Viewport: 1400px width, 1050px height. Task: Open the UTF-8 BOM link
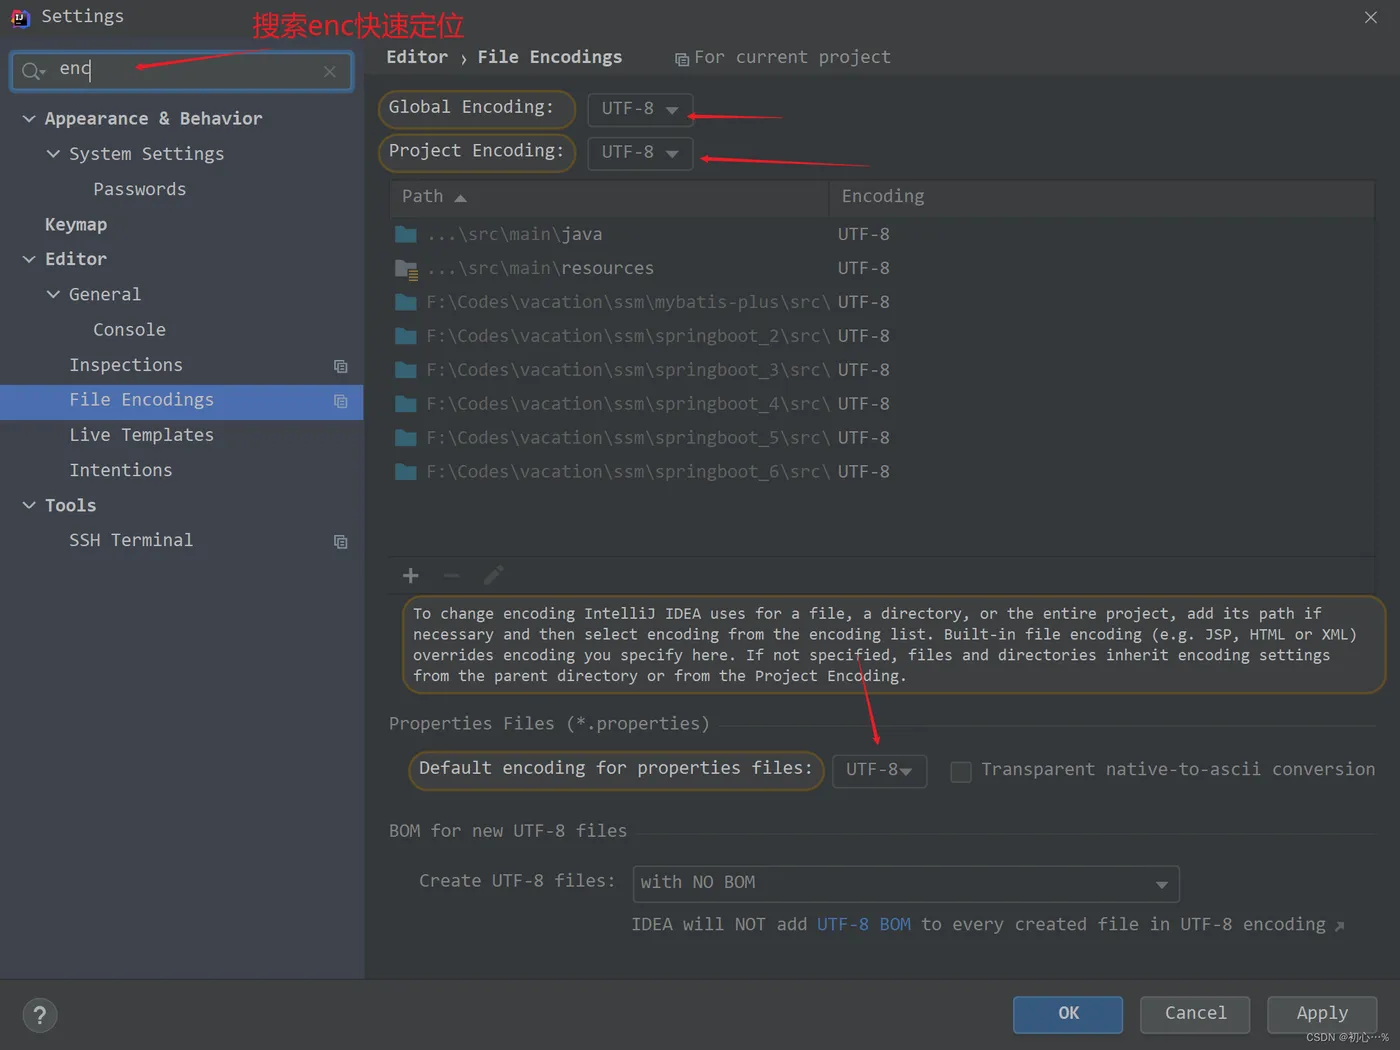(x=864, y=925)
